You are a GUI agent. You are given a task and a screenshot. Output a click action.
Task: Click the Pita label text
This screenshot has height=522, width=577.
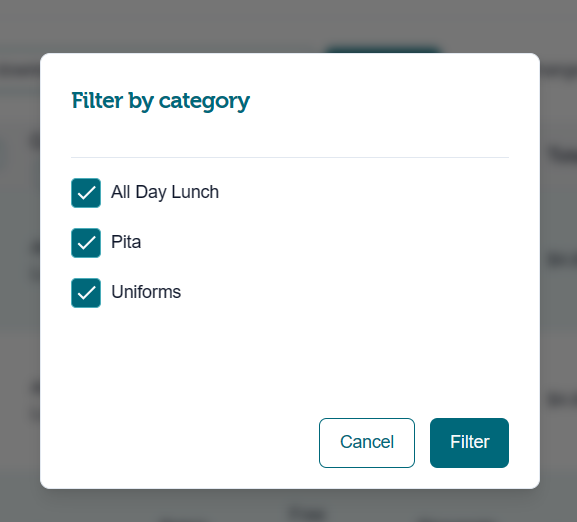tap(126, 242)
